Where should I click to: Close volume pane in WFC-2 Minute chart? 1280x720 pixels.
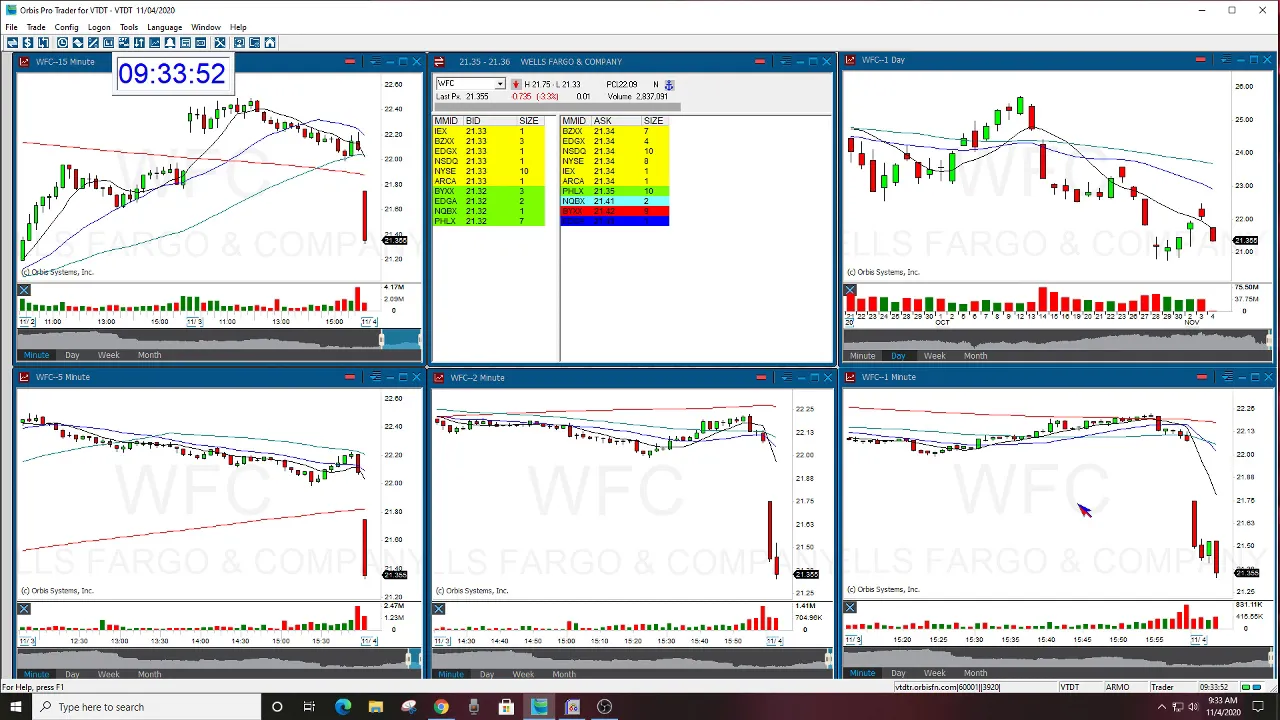(x=439, y=609)
